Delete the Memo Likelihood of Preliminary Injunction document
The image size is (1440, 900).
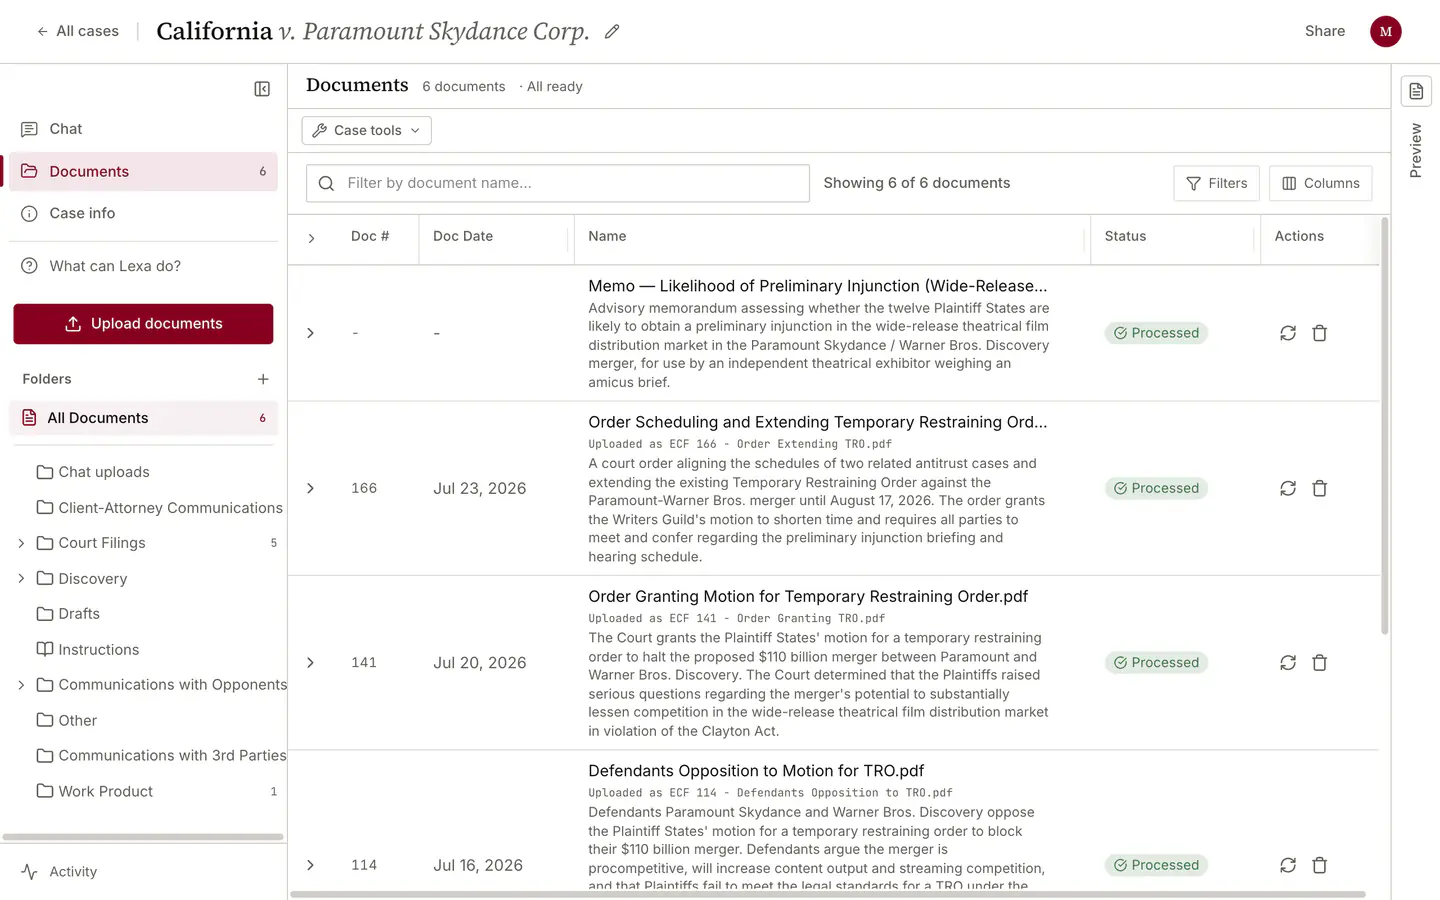tap(1319, 333)
